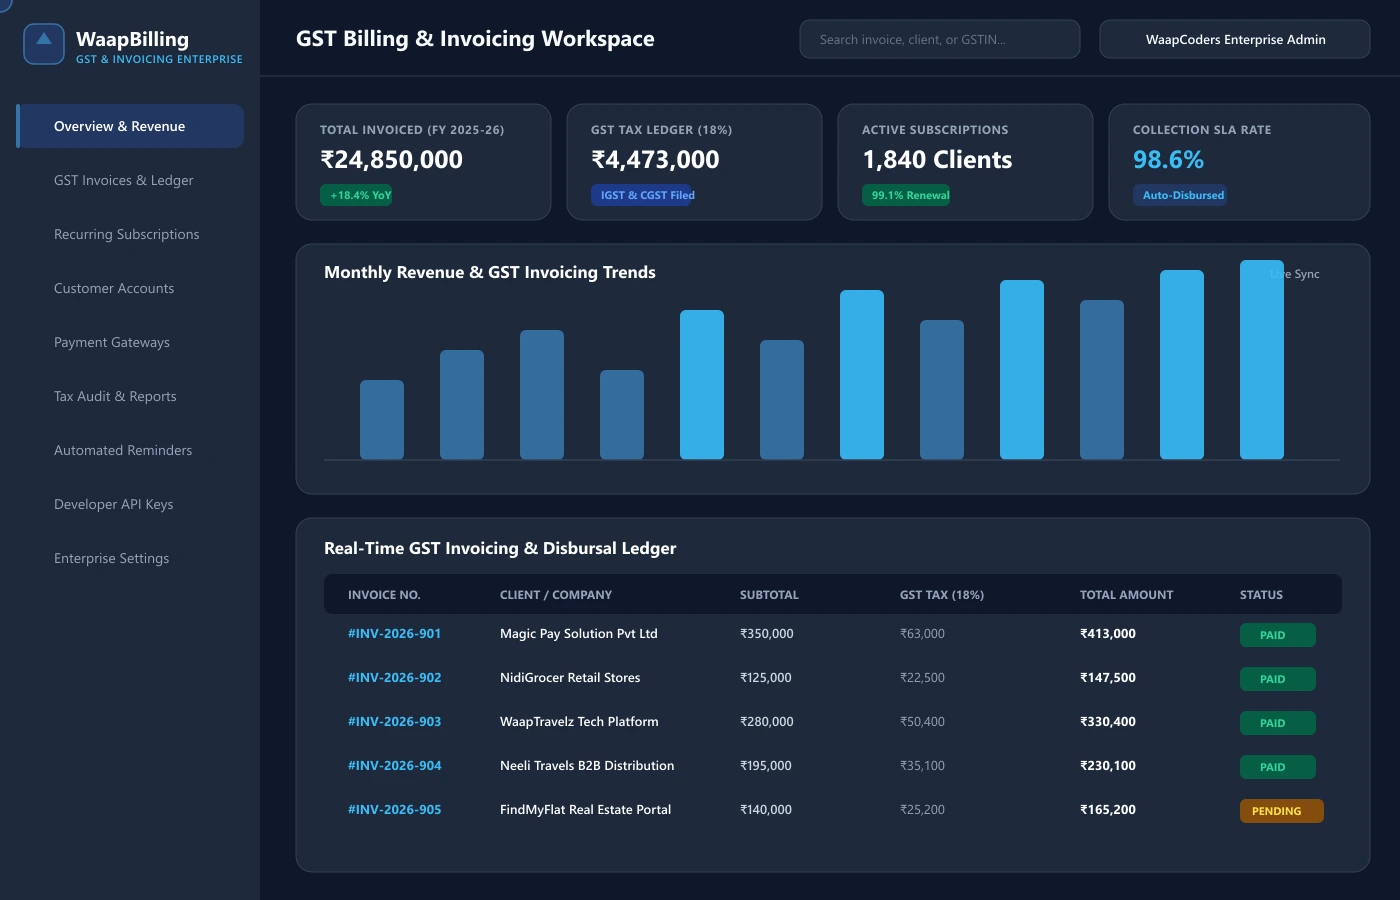Open Overview & Revenue section
Screen dimensions: 1400x900
[130, 126]
